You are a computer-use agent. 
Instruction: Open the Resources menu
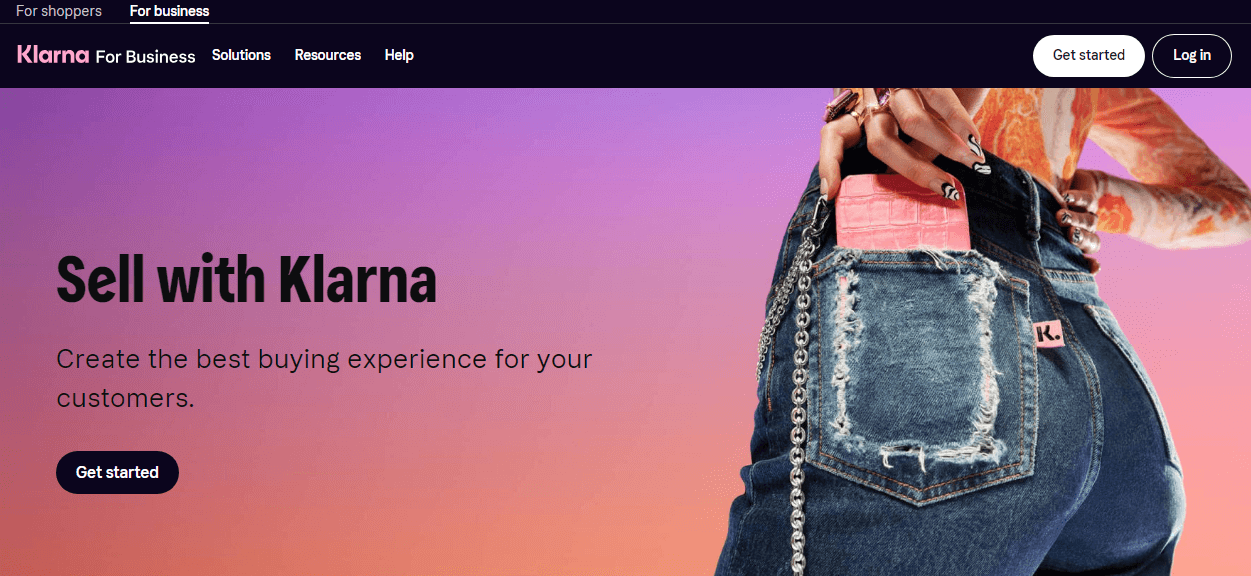click(x=327, y=55)
